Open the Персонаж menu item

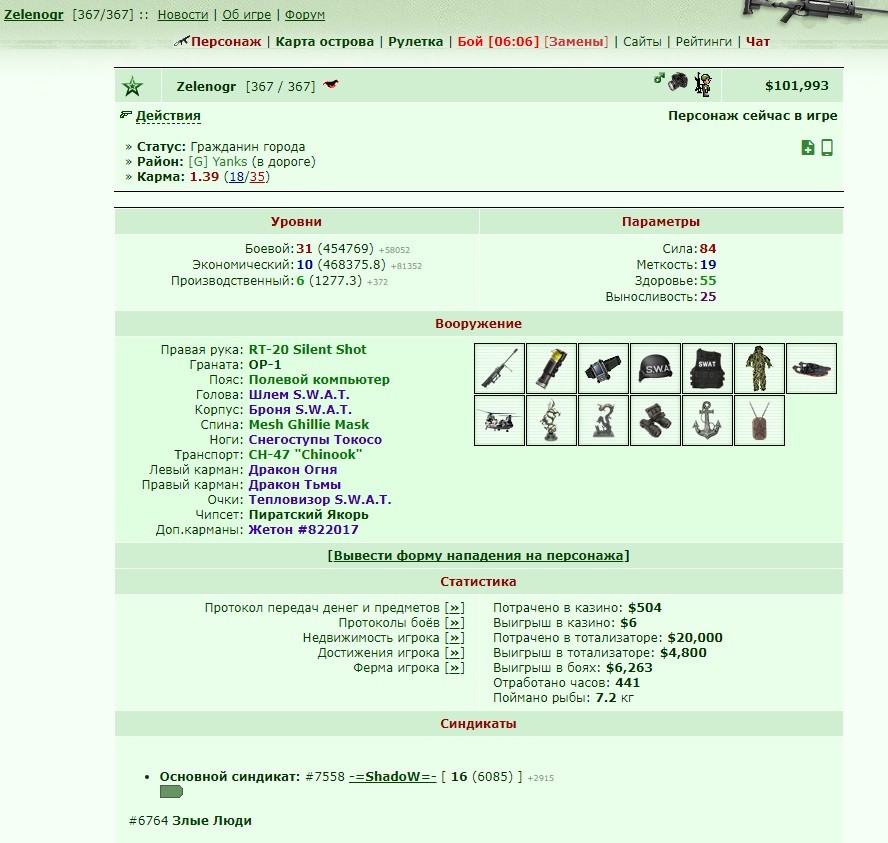(226, 41)
